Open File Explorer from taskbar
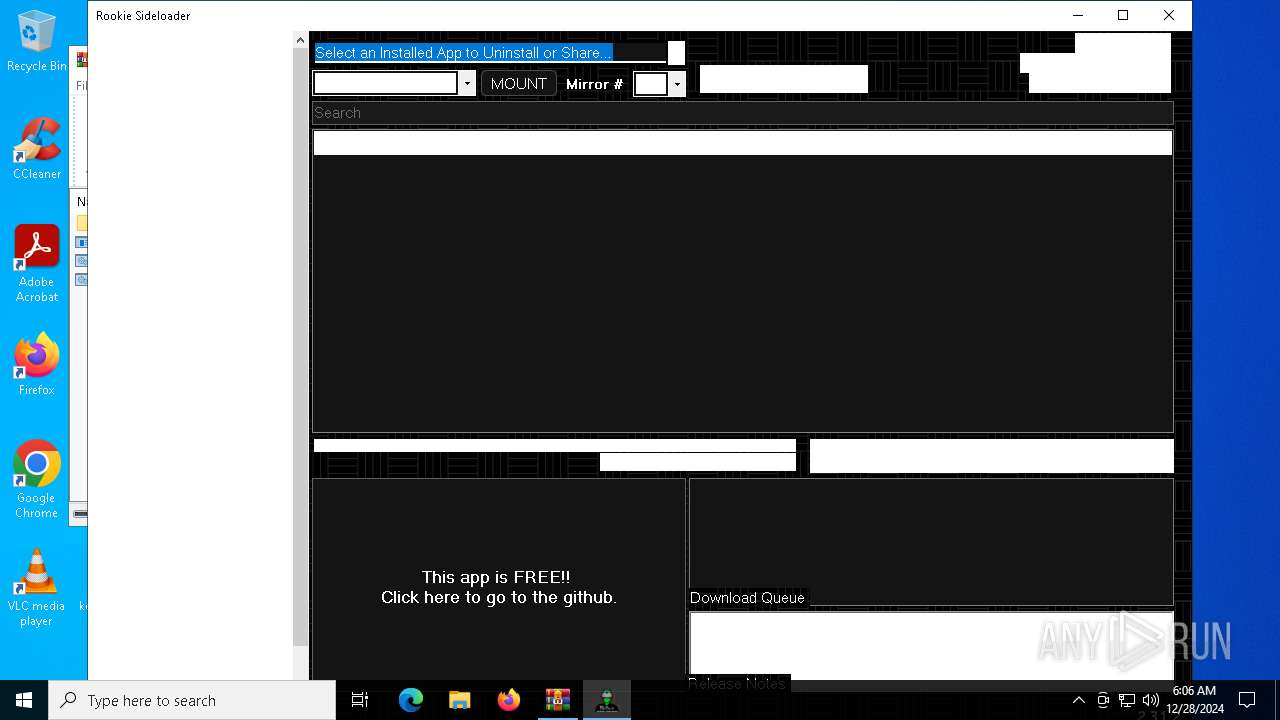 click(459, 700)
